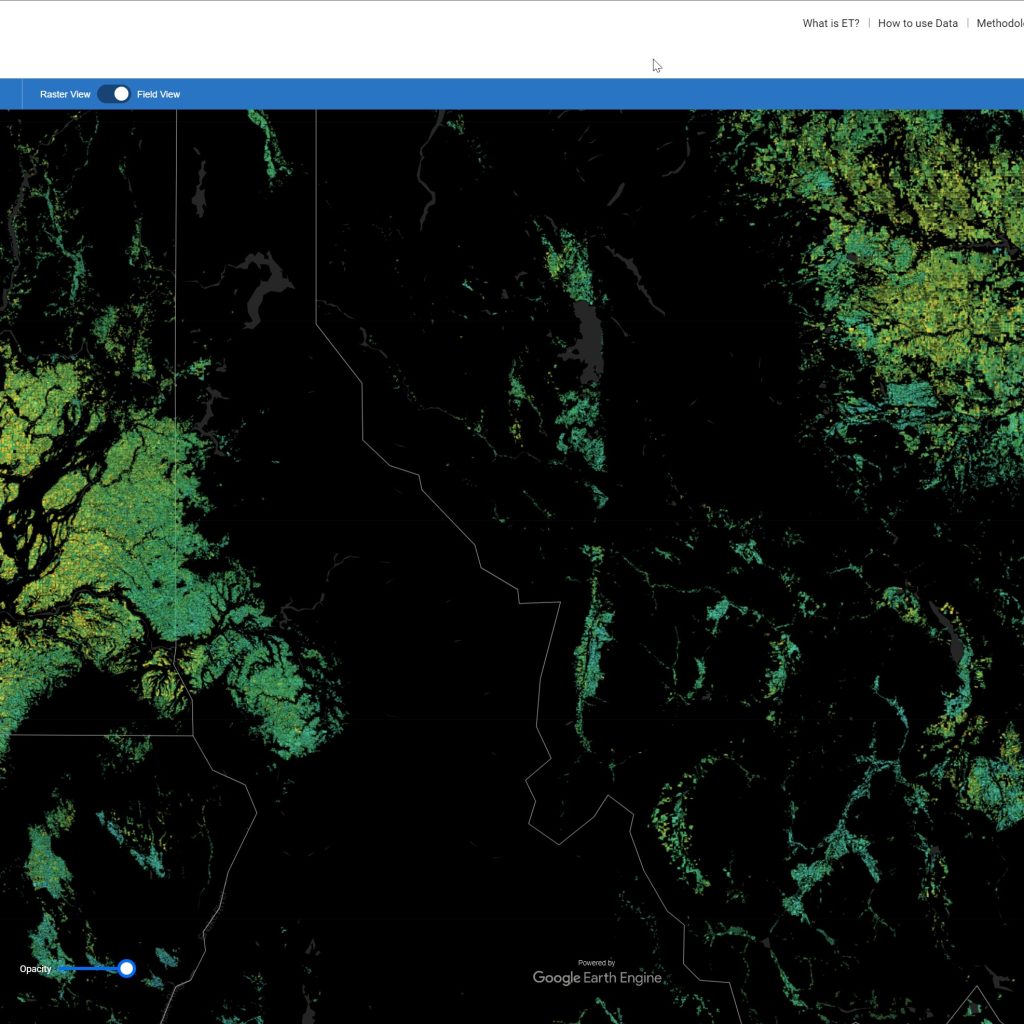Select the Field View label
Image resolution: width=1024 pixels, height=1024 pixels.
[x=159, y=94]
